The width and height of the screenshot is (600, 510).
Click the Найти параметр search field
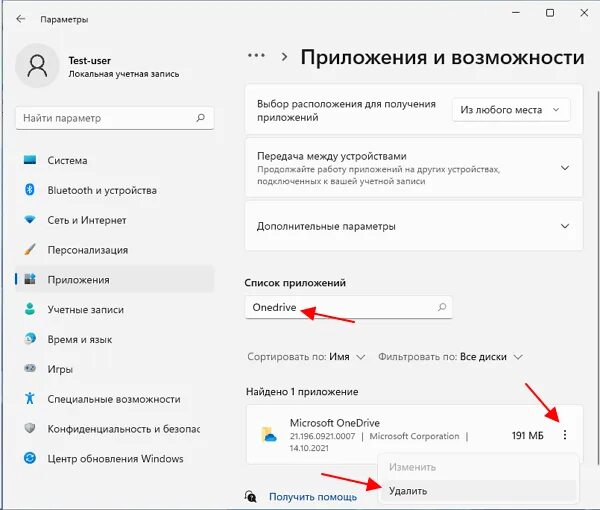tap(114, 118)
